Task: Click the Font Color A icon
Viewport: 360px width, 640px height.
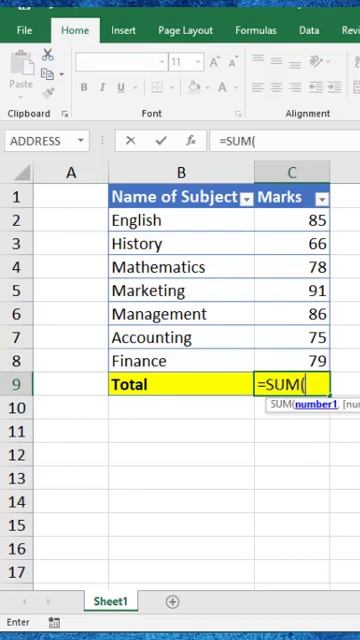Action: 222,87
